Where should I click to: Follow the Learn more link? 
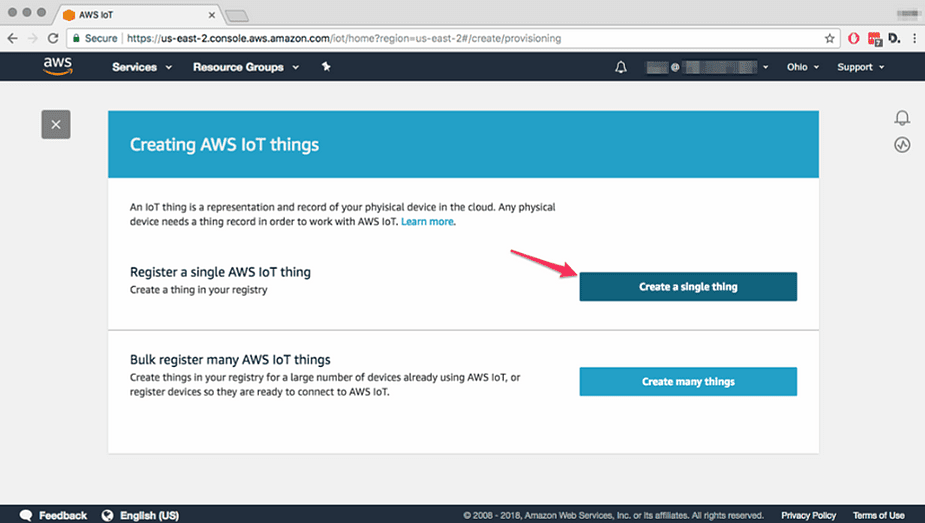427,222
